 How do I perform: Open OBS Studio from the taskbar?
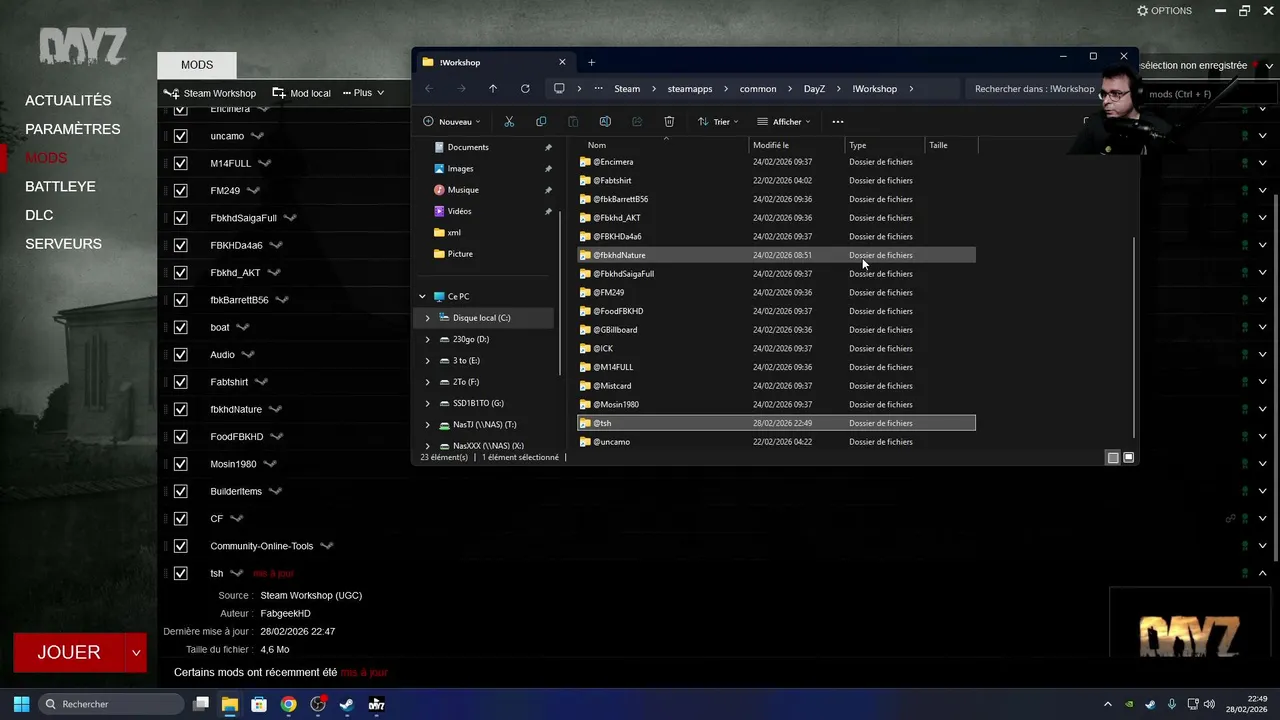click(x=318, y=704)
